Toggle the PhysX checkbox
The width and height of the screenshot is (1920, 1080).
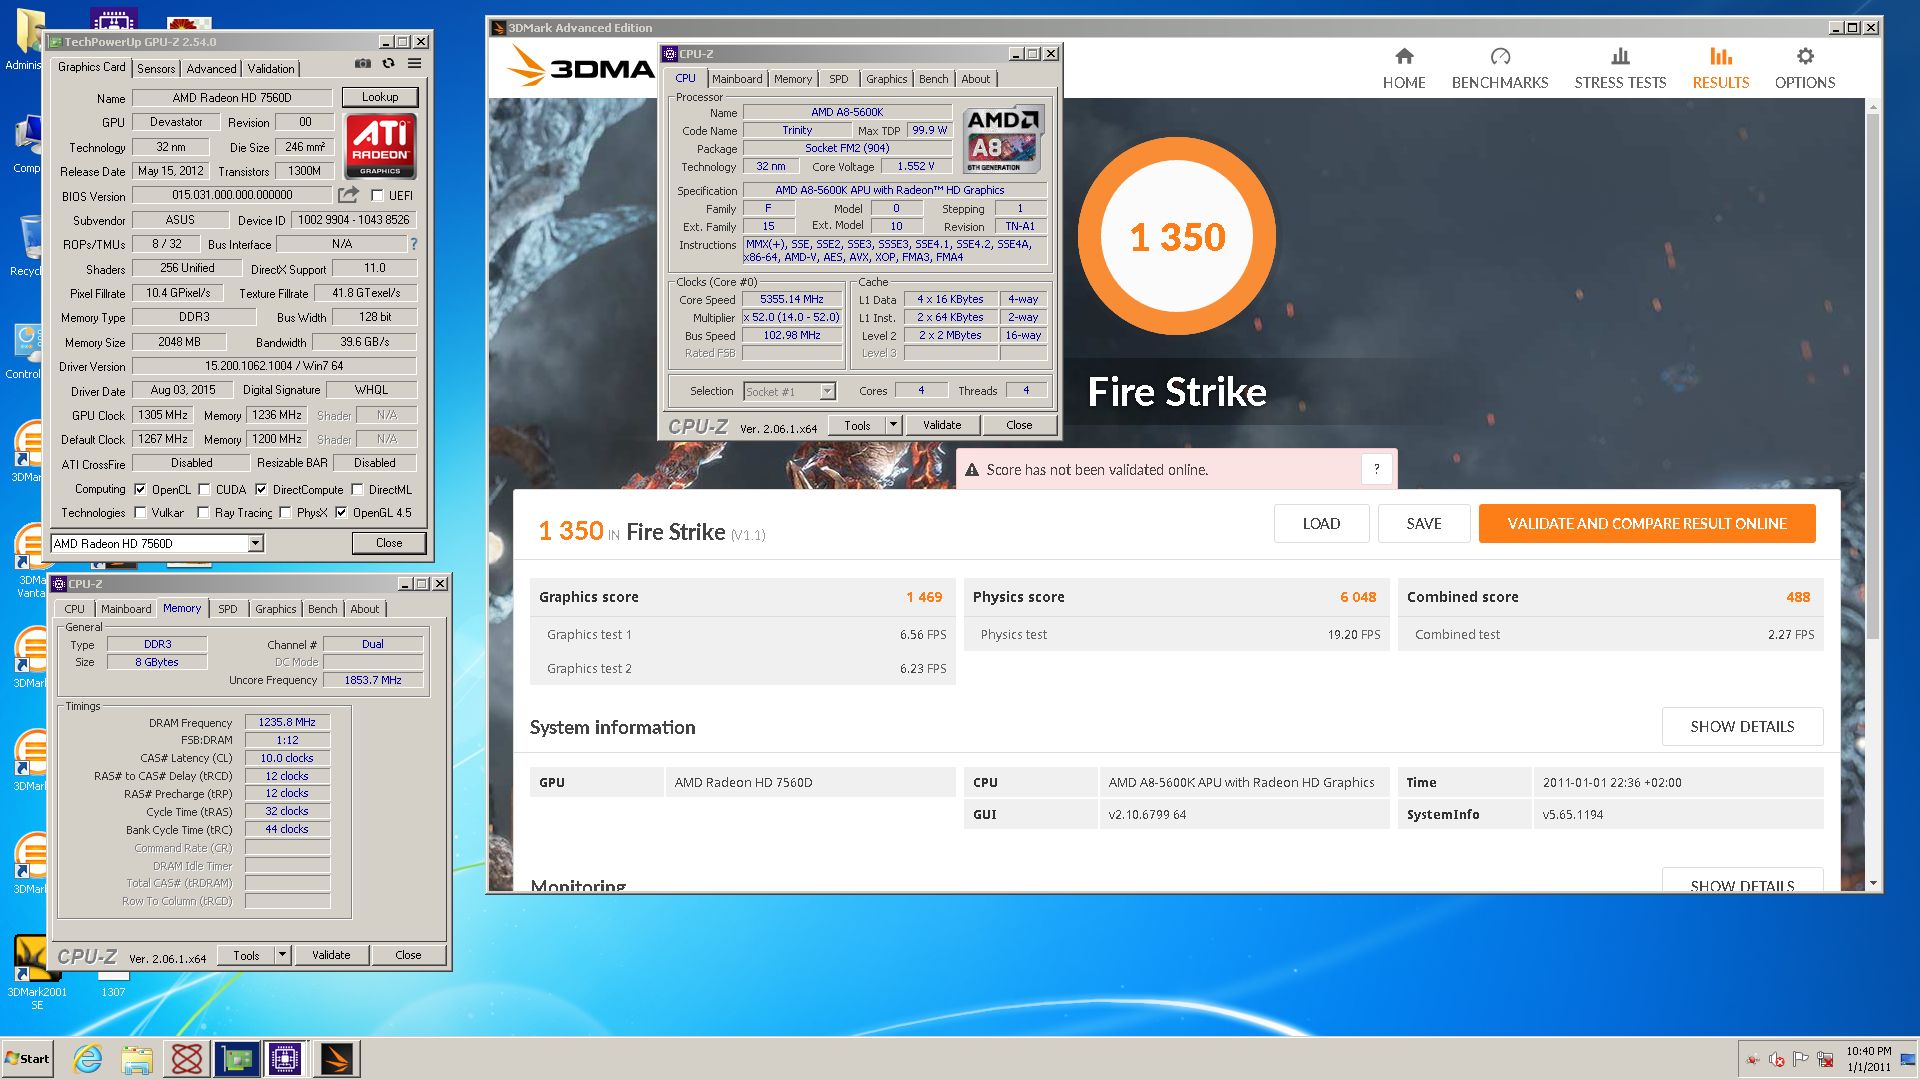[285, 513]
